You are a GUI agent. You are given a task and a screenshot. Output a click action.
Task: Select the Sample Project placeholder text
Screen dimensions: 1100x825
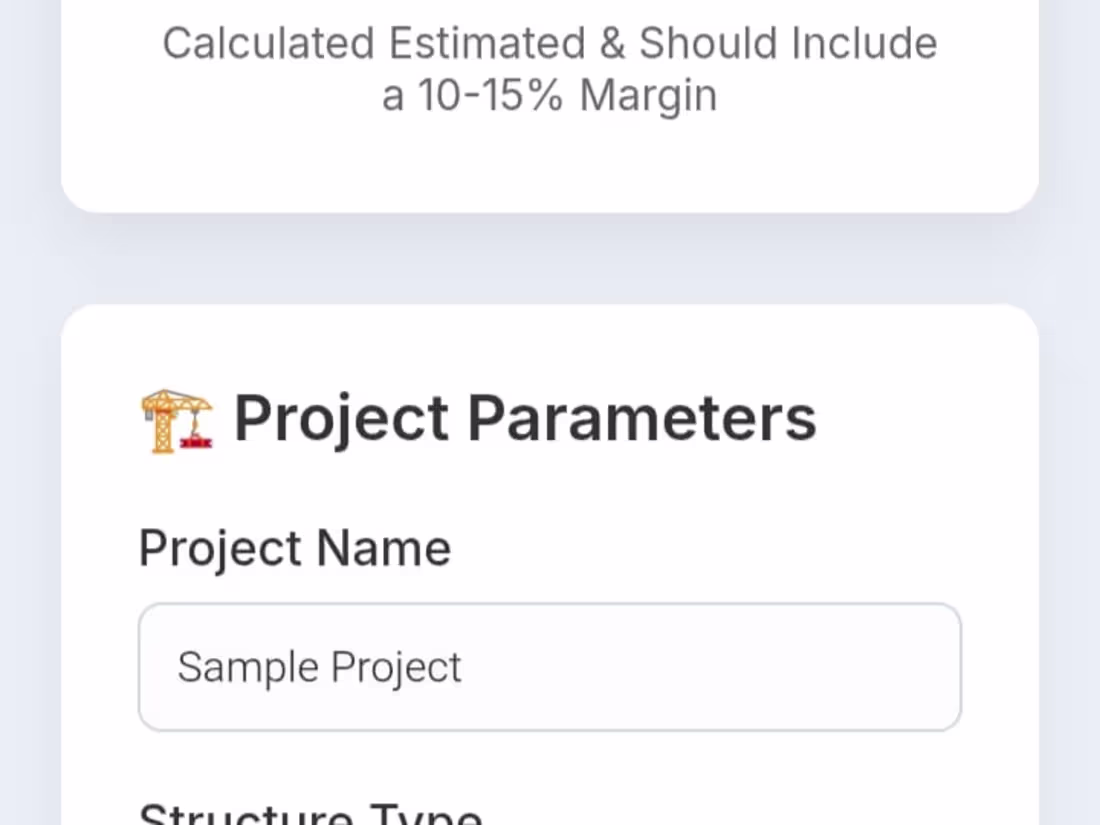(x=319, y=666)
